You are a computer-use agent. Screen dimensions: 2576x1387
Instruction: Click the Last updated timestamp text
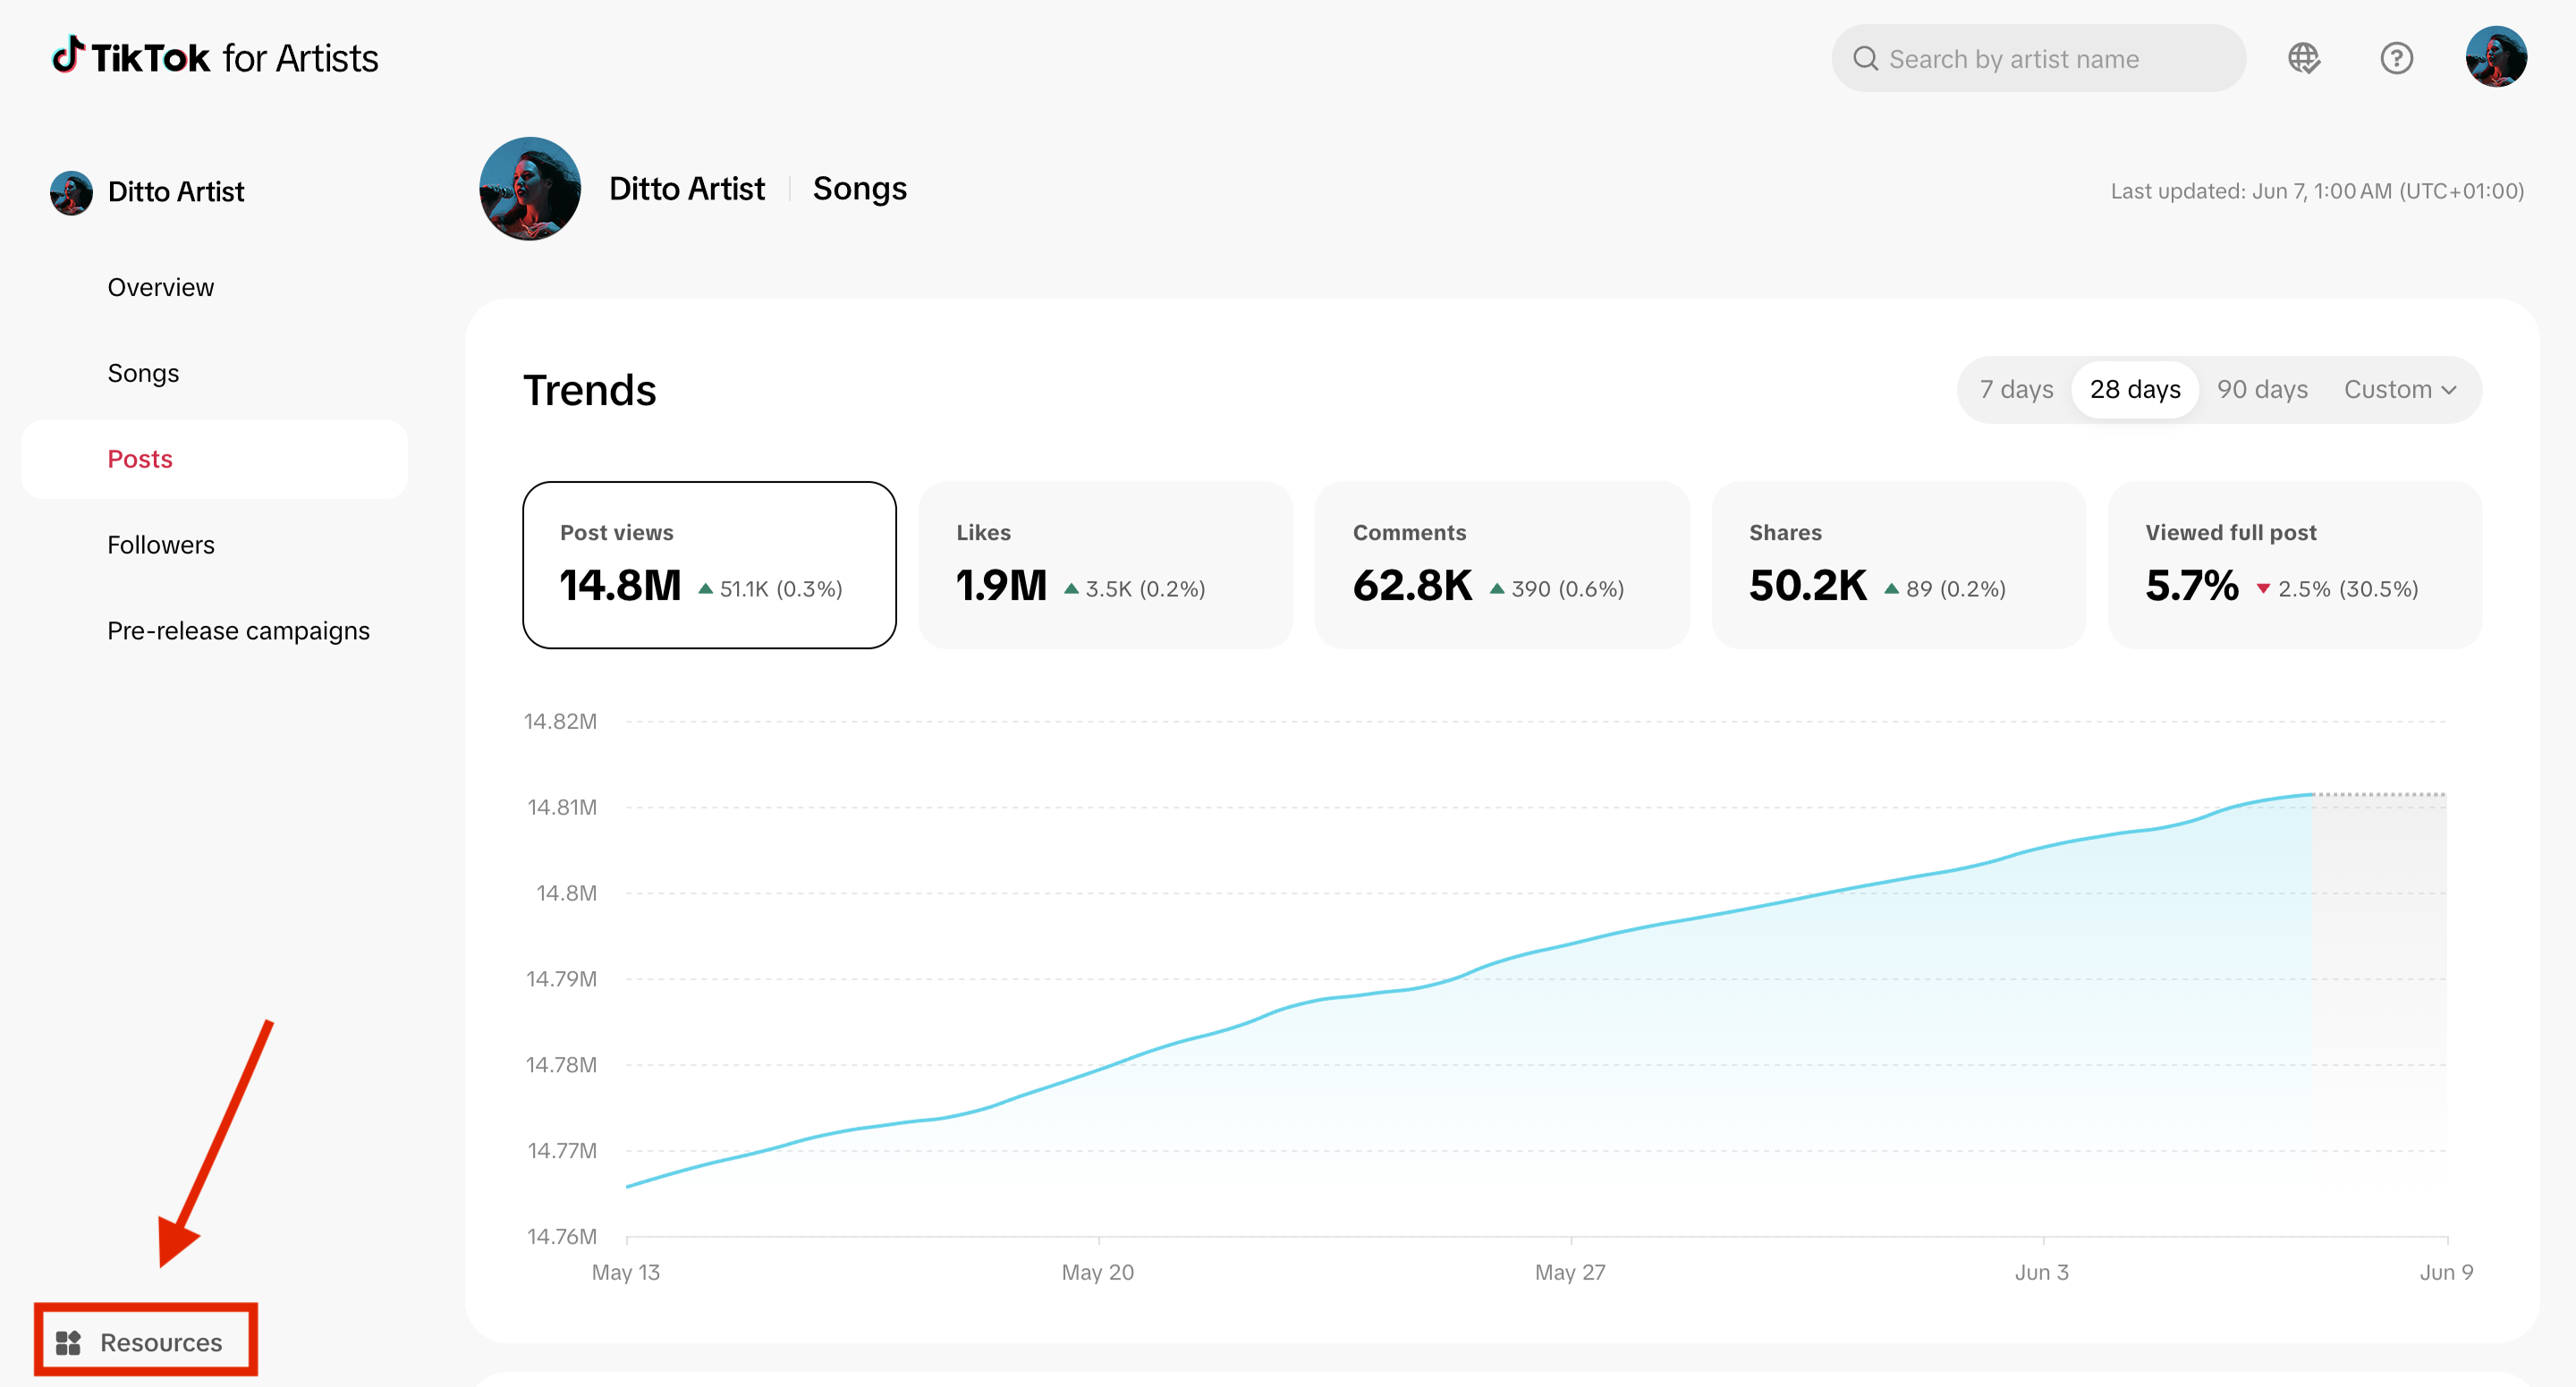2317,191
